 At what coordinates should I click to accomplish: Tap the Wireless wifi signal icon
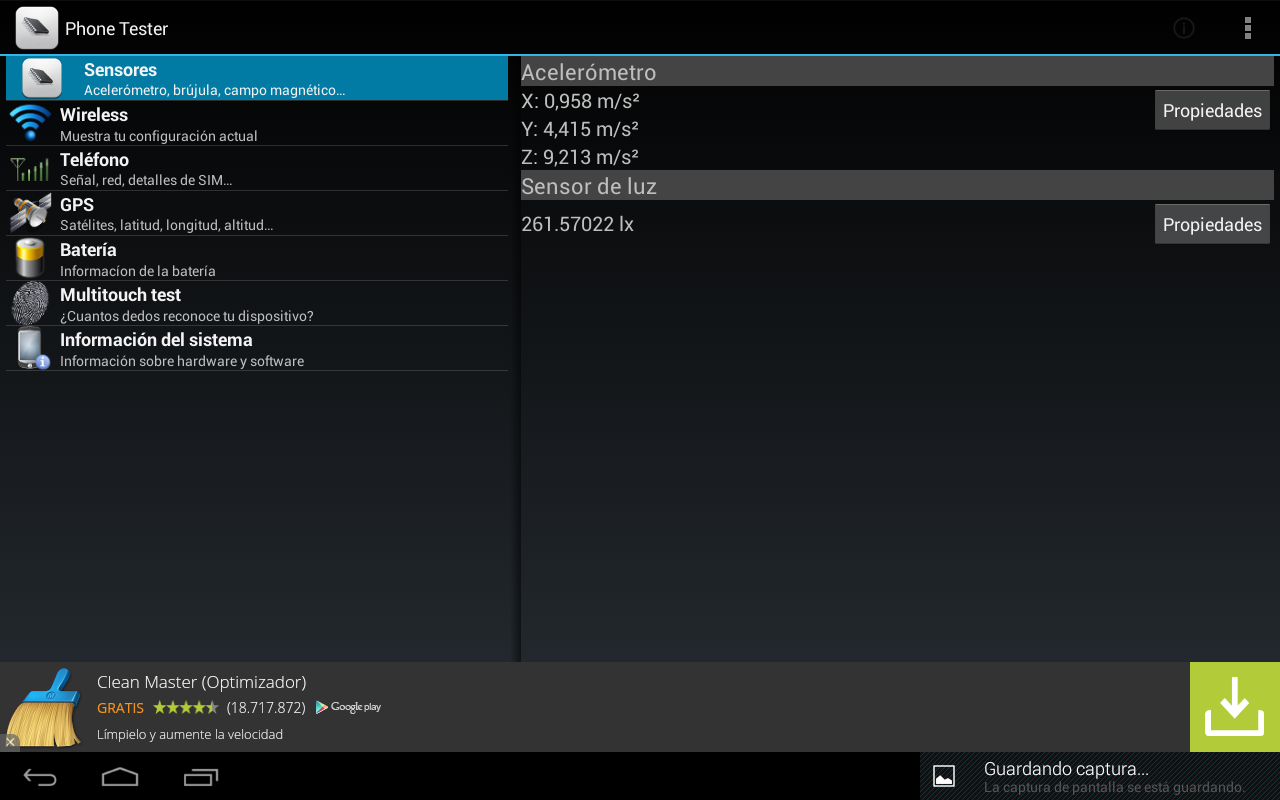click(30, 123)
